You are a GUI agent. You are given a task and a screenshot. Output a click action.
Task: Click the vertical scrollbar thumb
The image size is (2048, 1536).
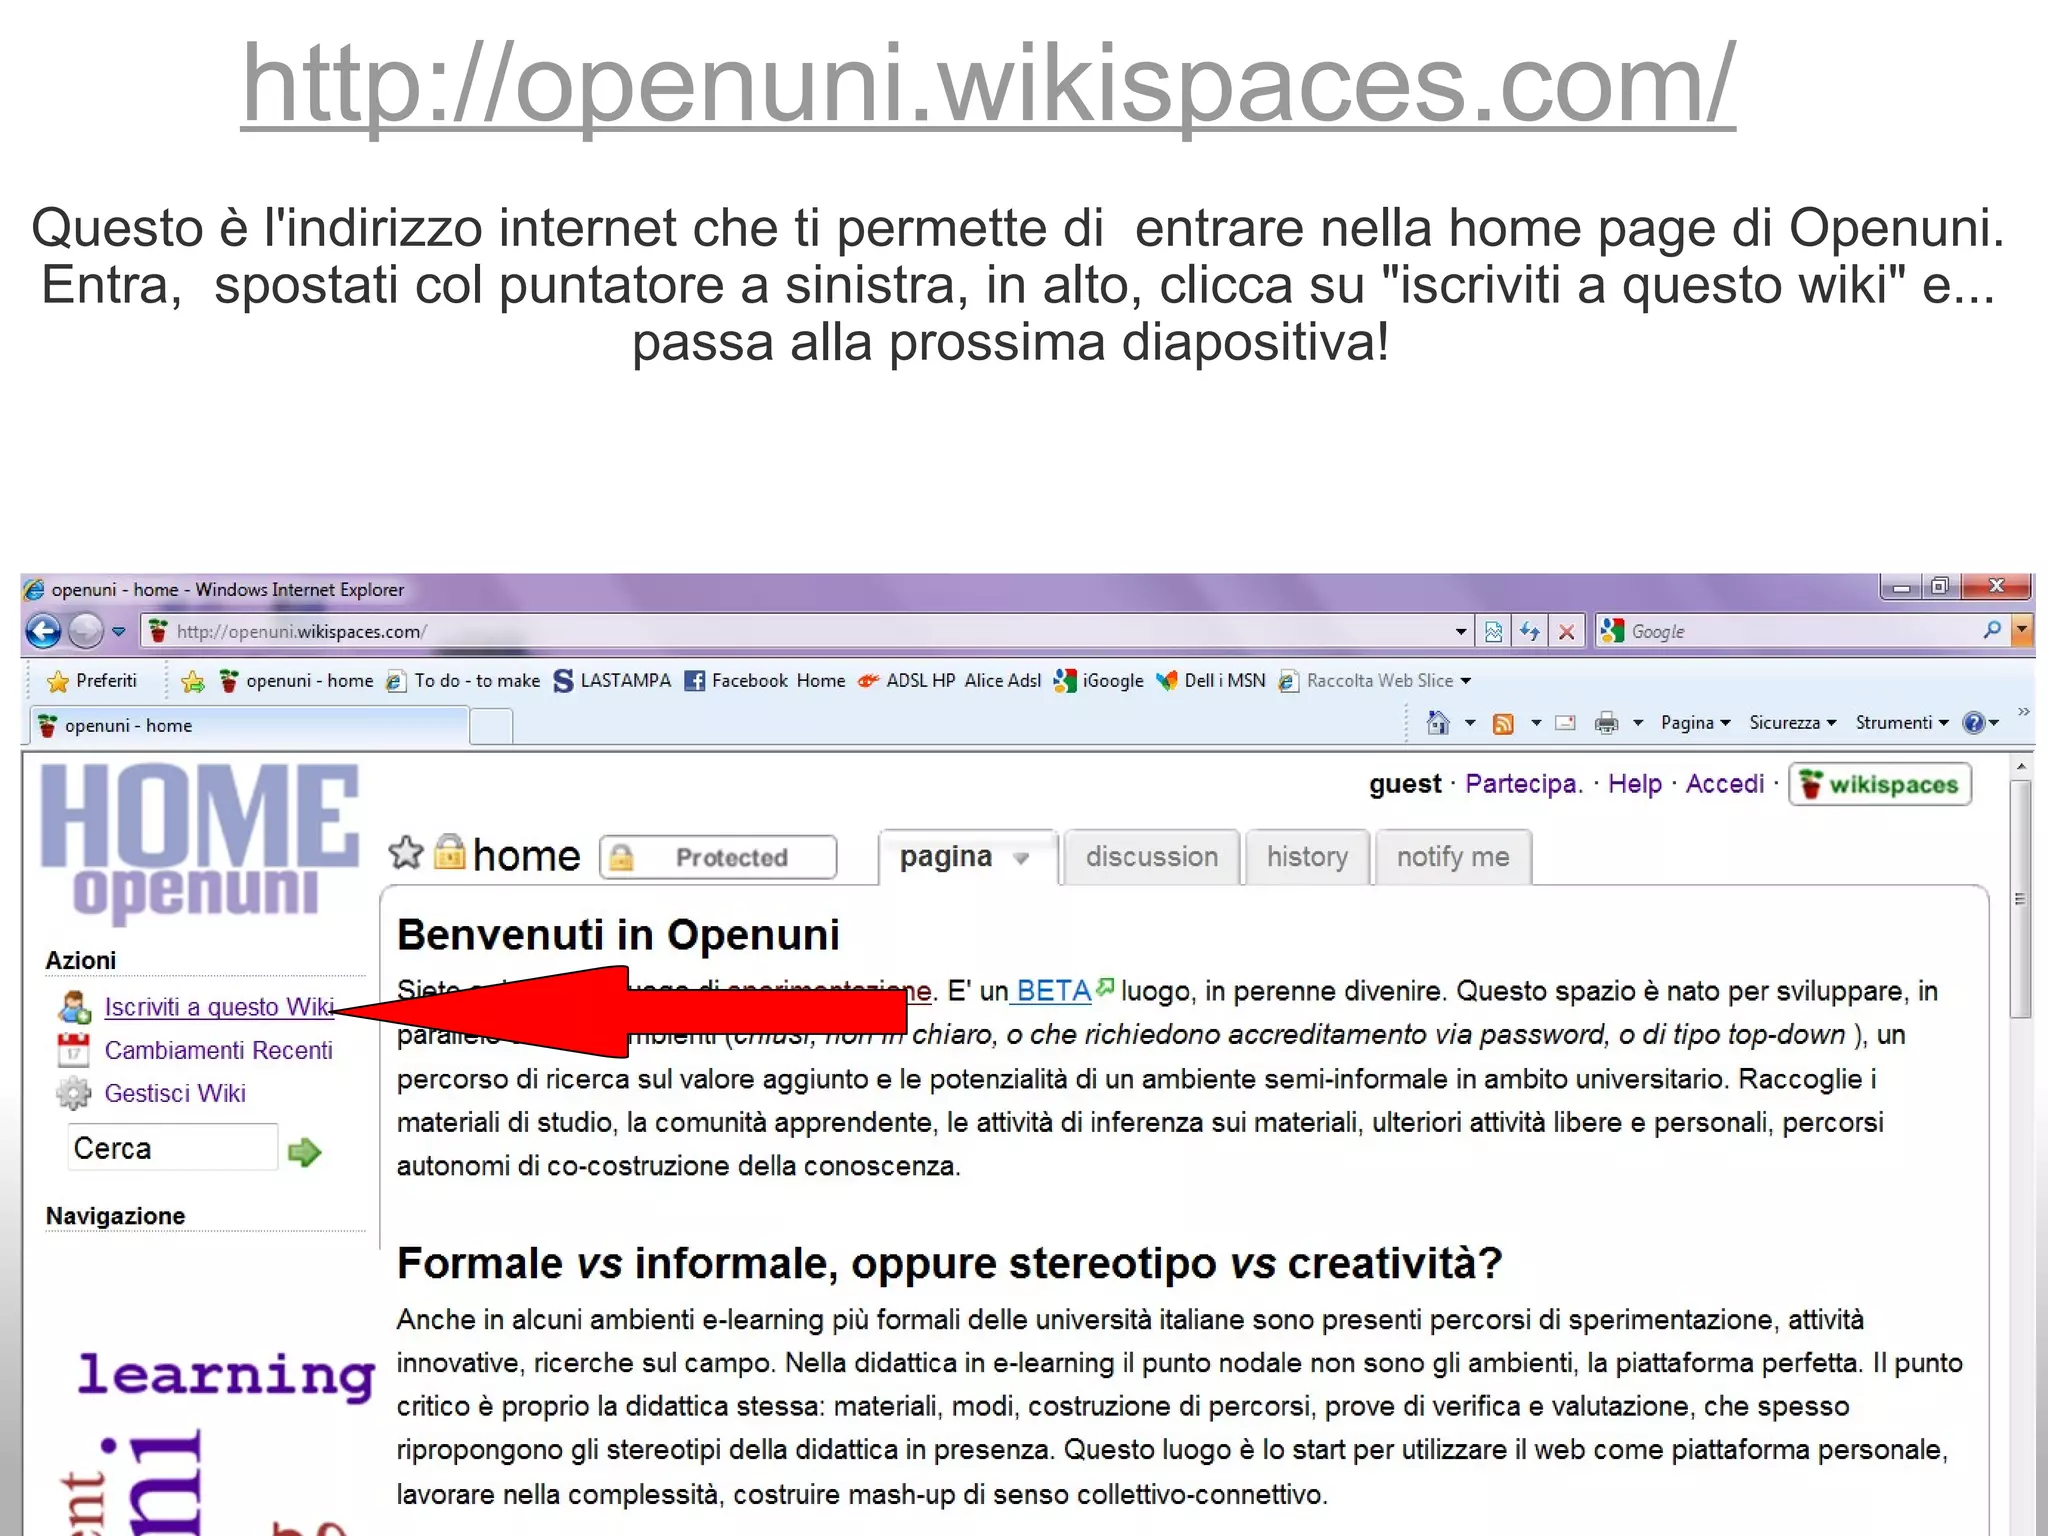click(x=2020, y=898)
